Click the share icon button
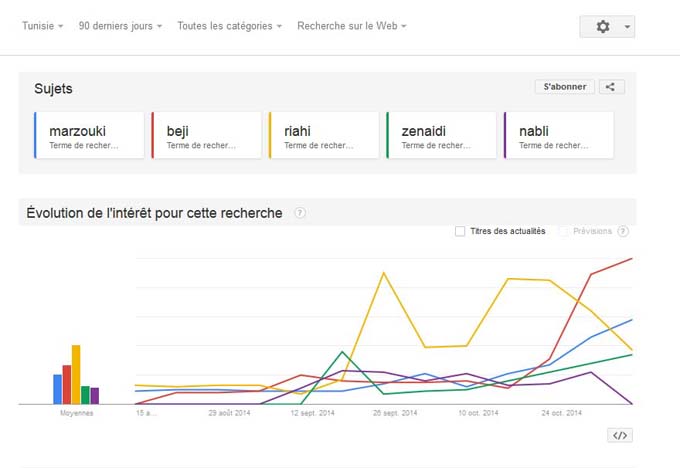Image resolution: width=680 pixels, height=468 pixels. 611,87
